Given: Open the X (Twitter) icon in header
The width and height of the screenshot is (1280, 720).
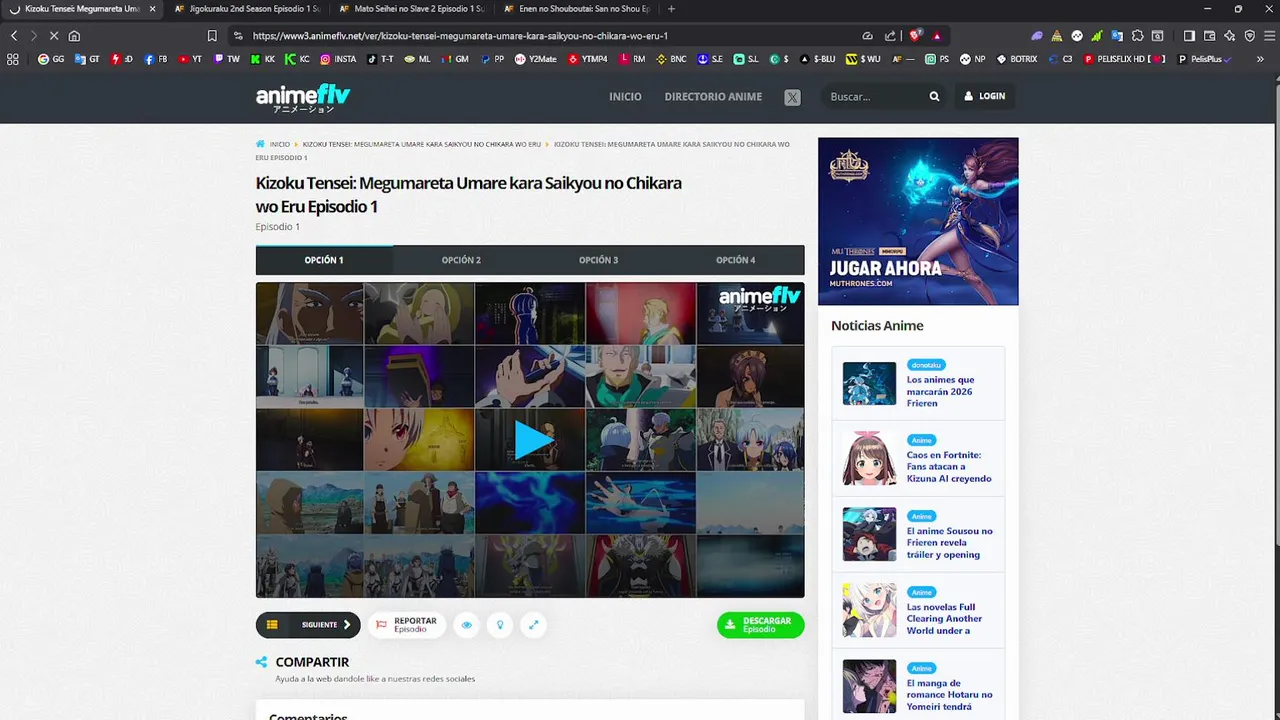Looking at the screenshot, I should [792, 97].
